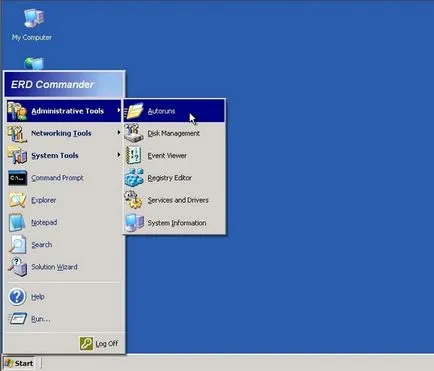This screenshot has height=371, width=434.
Task: Expand the Networking Tools submenu arrow
Action: click(118, 133)
